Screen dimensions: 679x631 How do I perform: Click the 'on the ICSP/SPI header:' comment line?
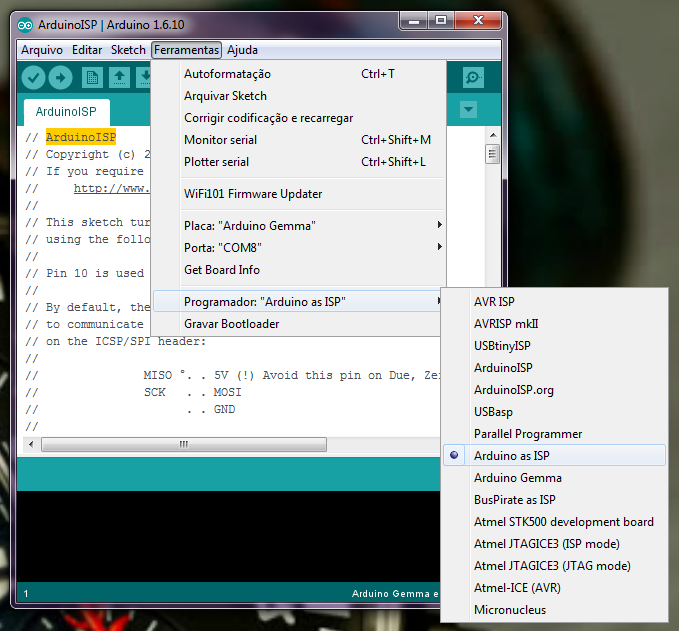[x=115, y=342]
